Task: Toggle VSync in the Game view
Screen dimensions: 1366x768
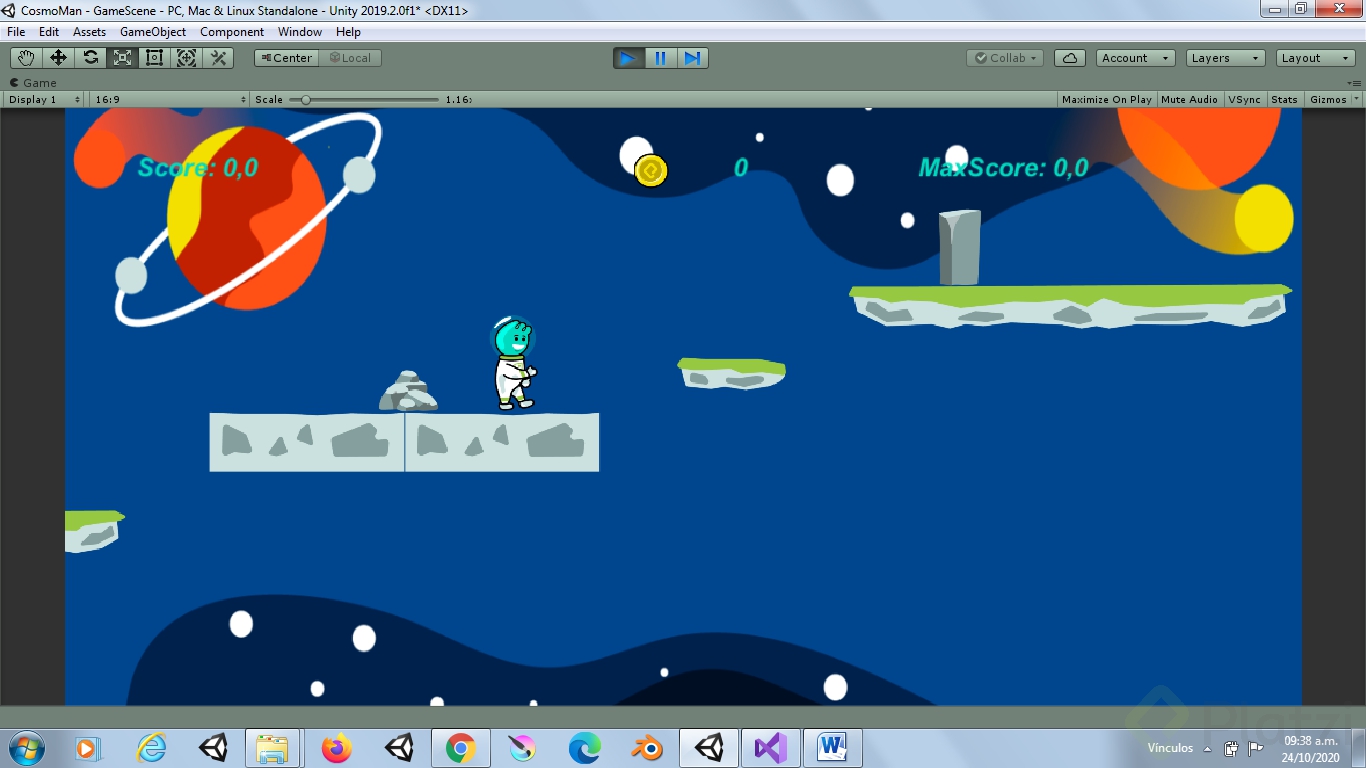Action: click(x=1245, y=99)
